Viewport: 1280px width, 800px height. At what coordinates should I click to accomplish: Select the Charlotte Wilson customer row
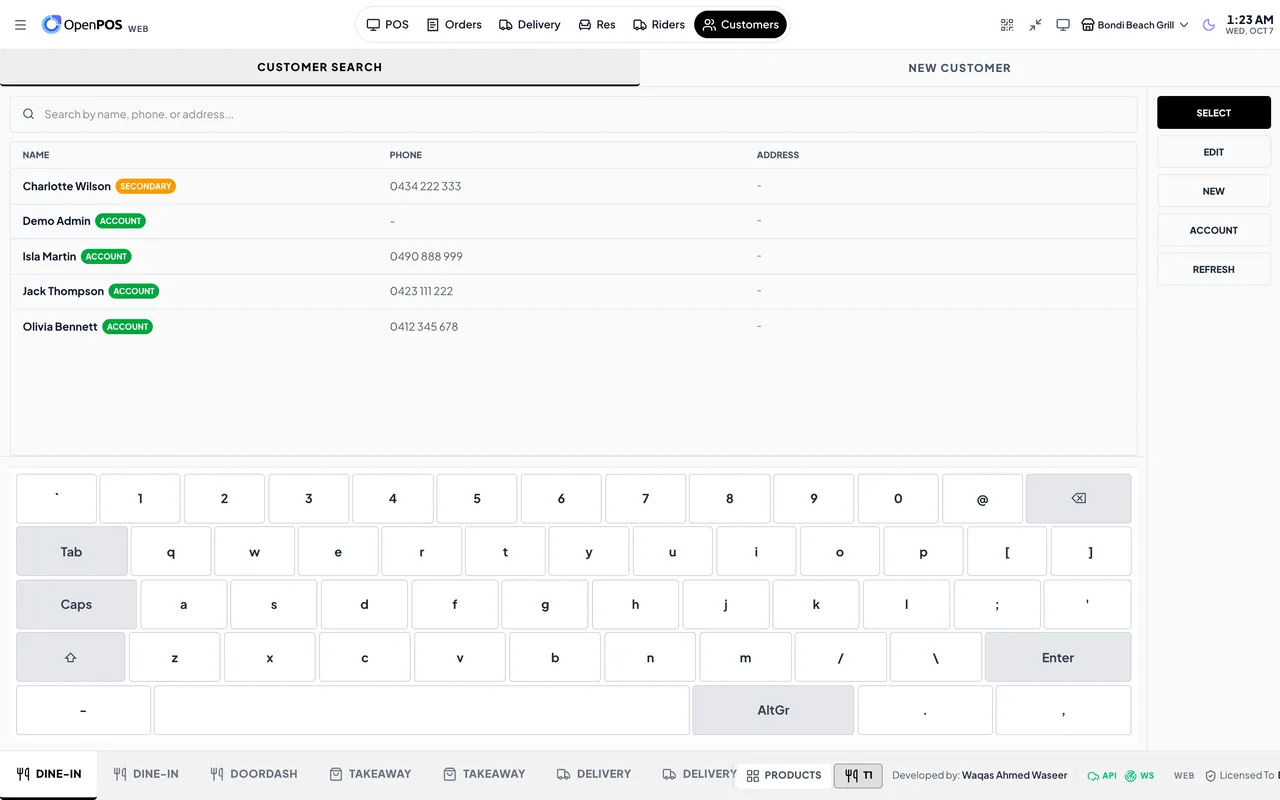pos(574,186)
